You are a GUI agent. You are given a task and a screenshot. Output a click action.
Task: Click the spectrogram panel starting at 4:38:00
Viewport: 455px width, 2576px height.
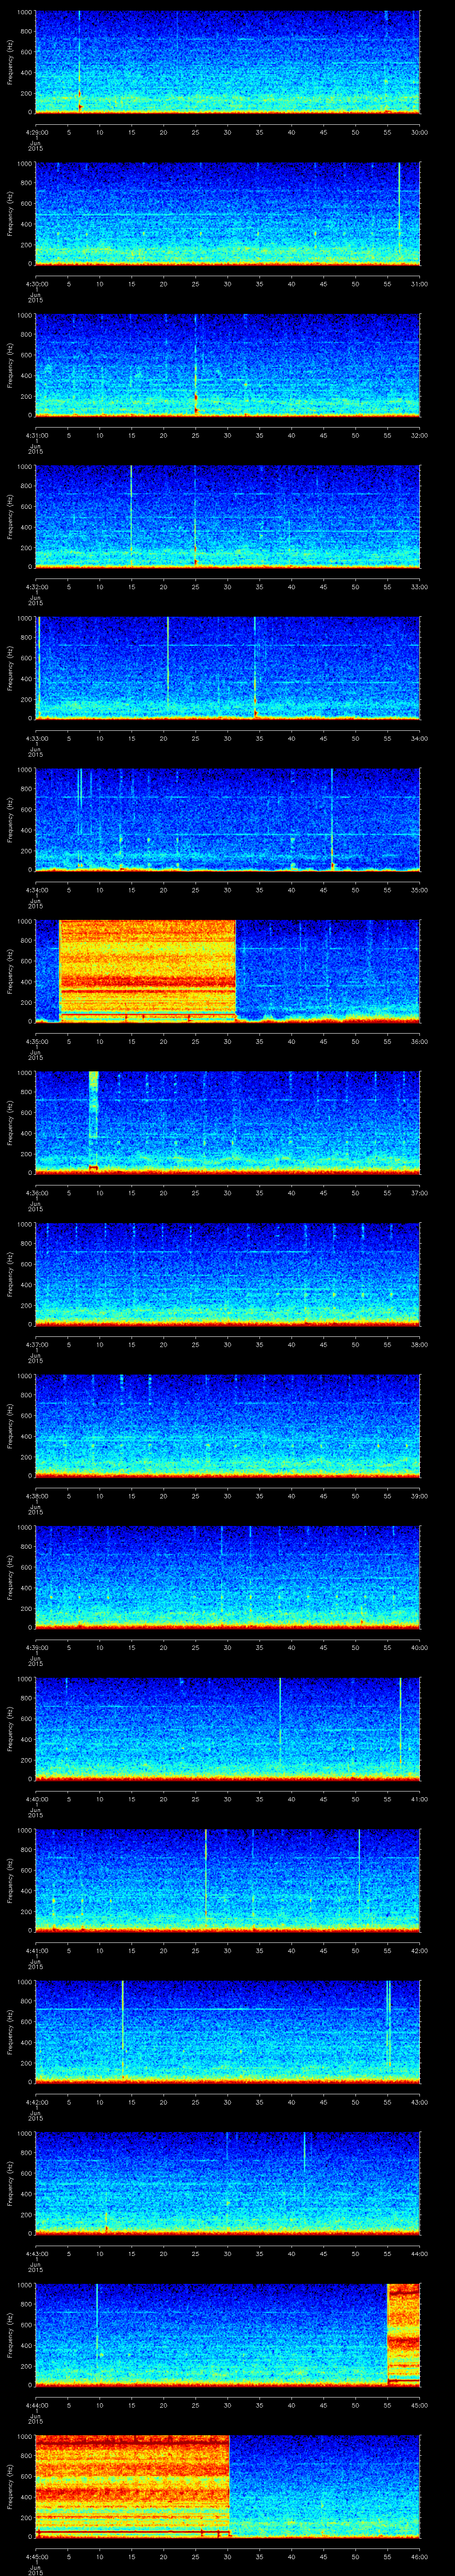[228, 1426]
